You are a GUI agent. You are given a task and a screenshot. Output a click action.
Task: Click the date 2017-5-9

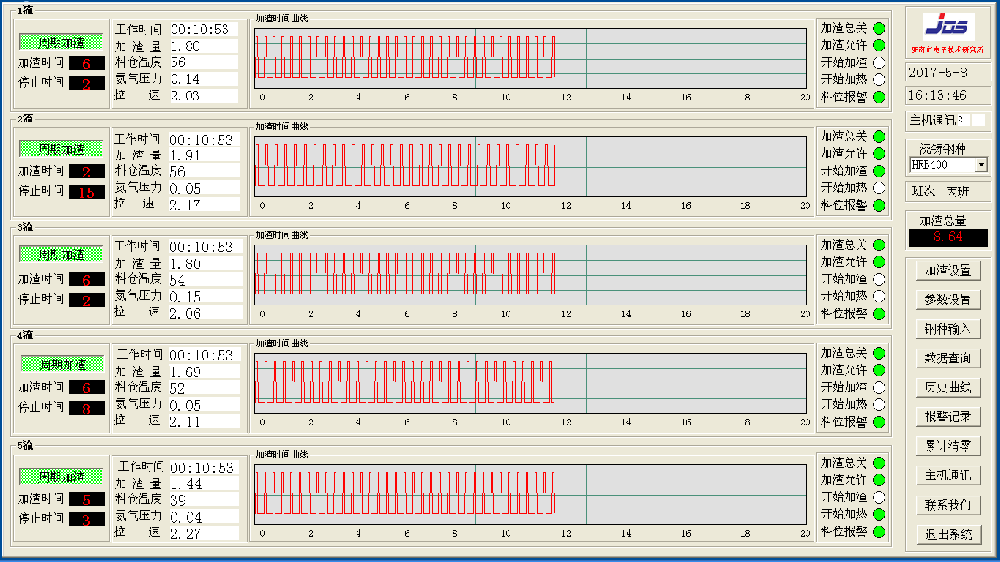(938, 72)
